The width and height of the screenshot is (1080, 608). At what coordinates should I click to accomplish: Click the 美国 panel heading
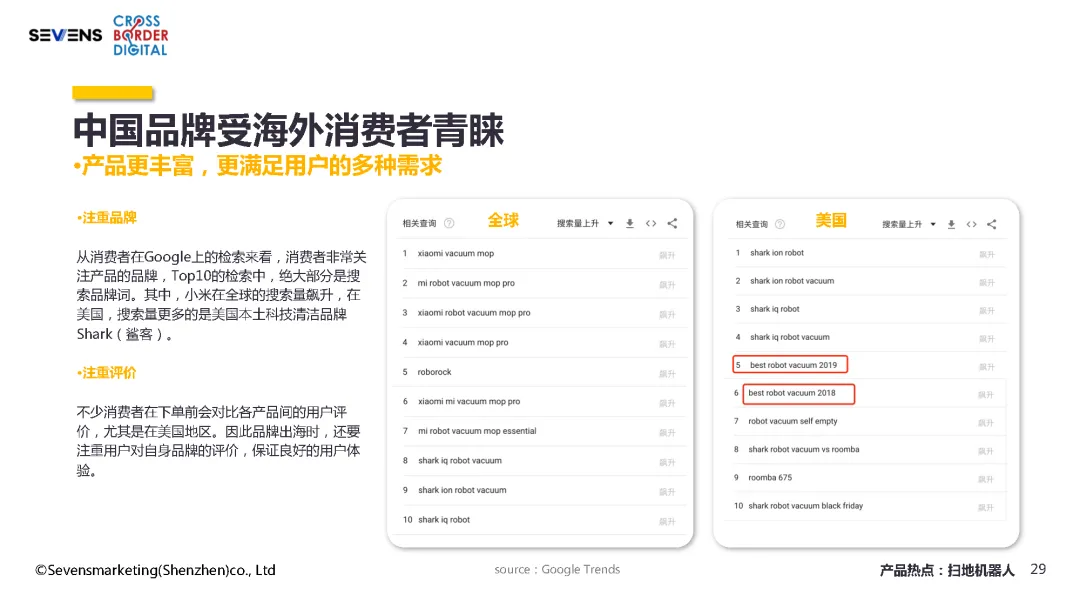point(831,220)
